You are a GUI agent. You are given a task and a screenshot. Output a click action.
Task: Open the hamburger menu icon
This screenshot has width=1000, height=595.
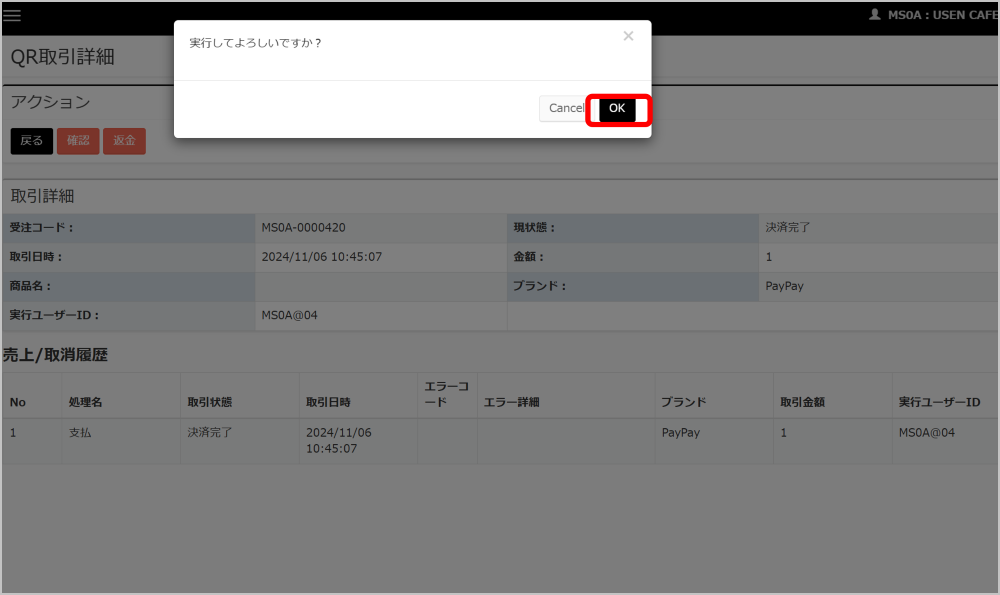click(x=12, y=16)
